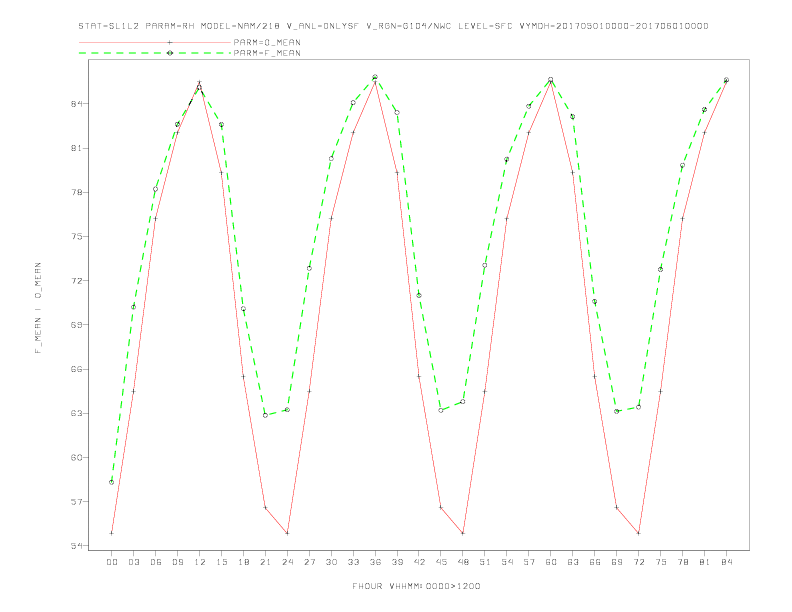Click x-axis tick label 06
The height and width of the screenshot is (612, 792).
(x=156, y=562)
